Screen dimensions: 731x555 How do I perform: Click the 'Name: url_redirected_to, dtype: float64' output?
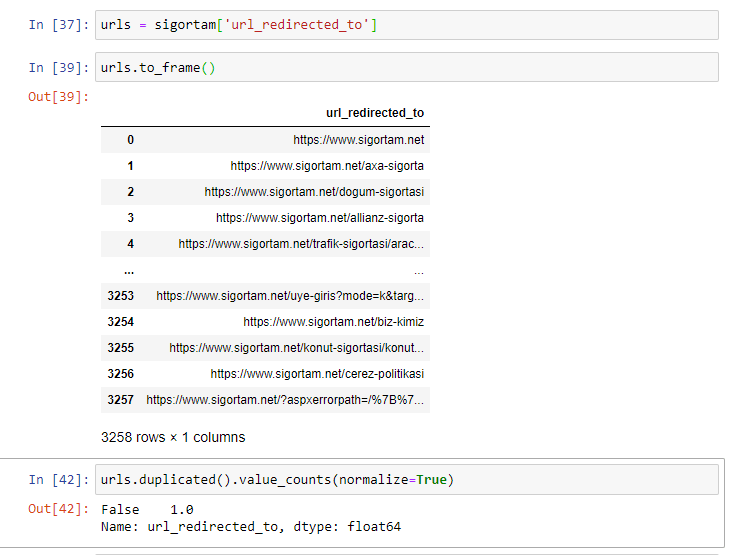click(251, 527)
